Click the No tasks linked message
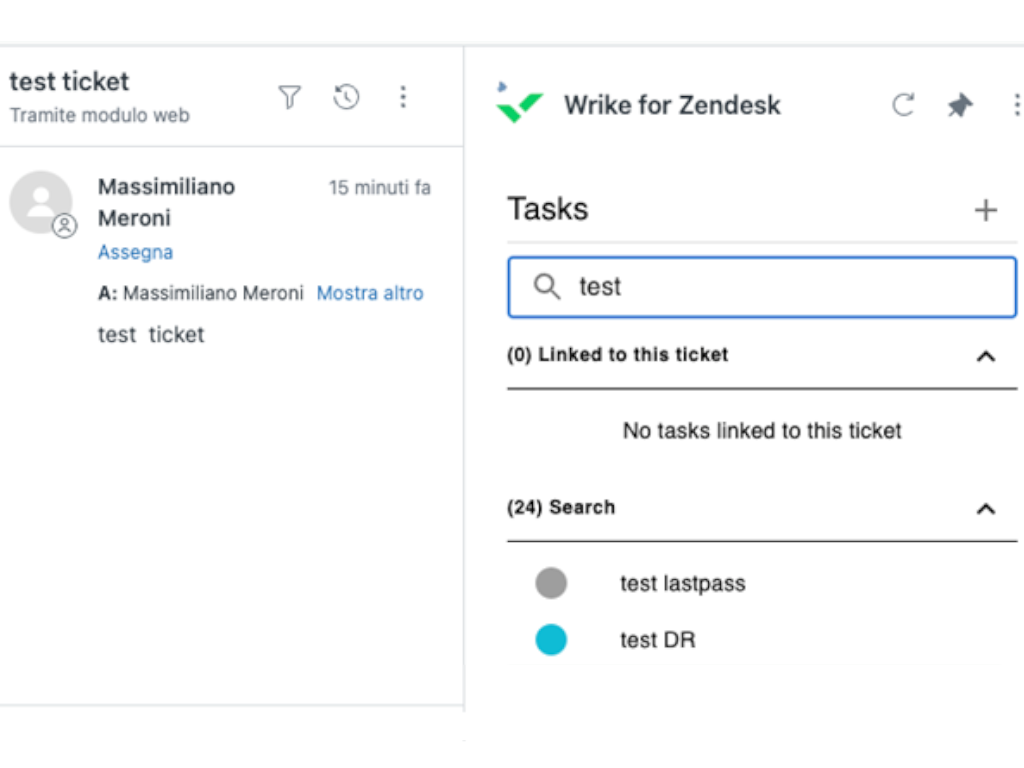Viewport: 1024px width, 768px height. 762,430
